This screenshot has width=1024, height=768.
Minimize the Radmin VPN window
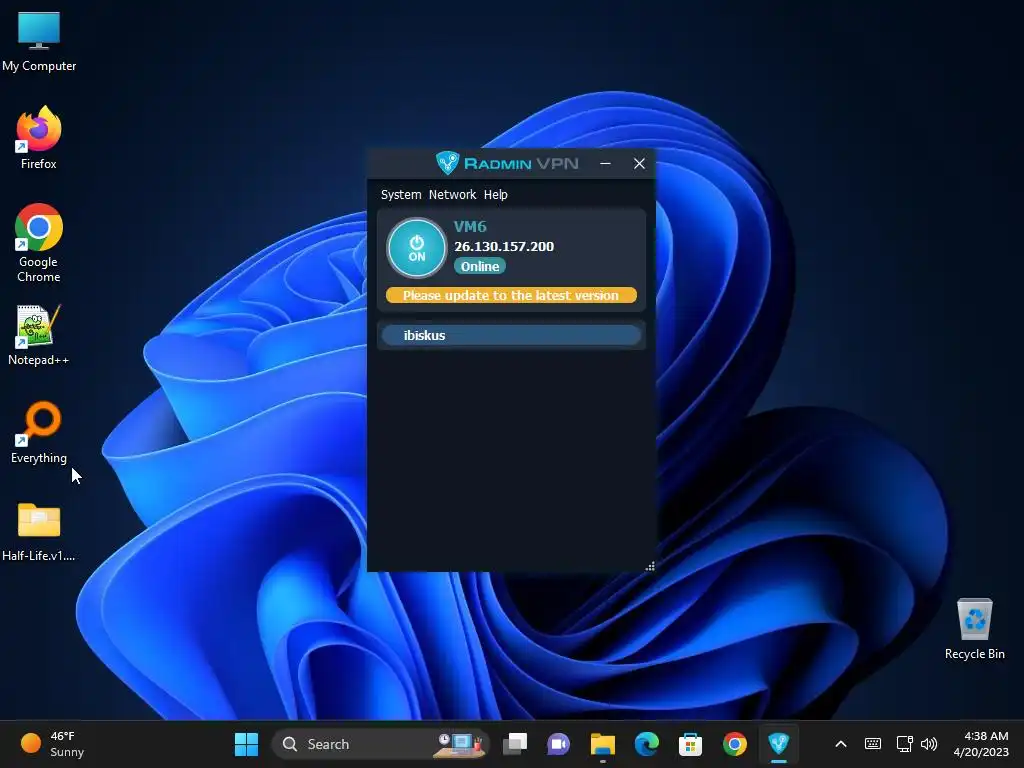(x=605, y=163)
